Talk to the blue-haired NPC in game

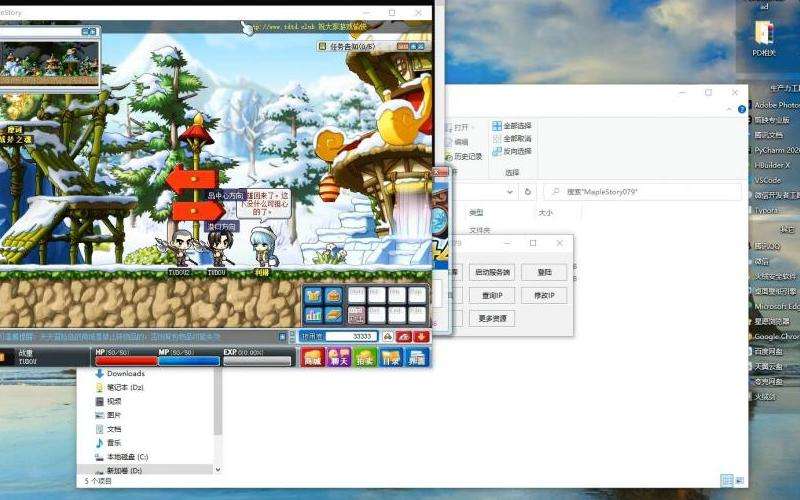click(263, 247)
